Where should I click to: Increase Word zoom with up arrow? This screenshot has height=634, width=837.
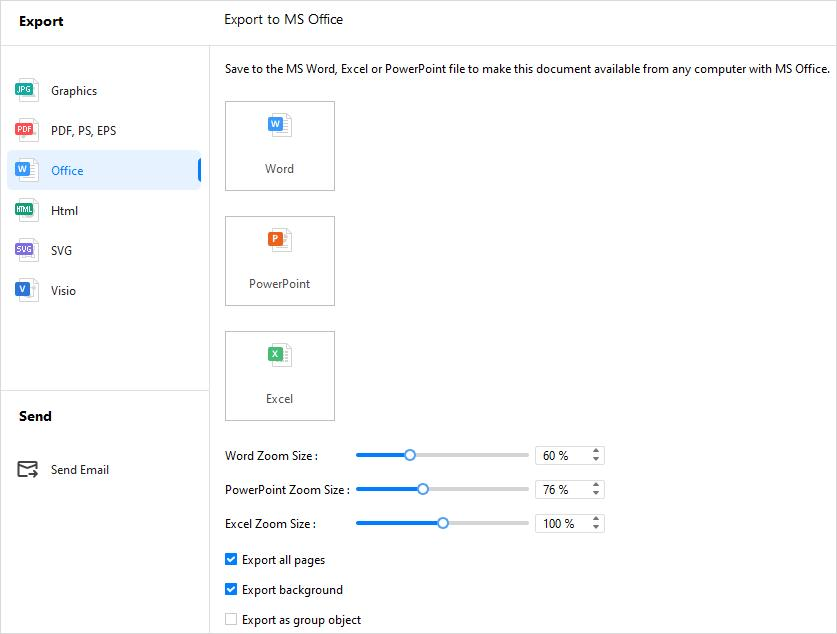click(596, 451)
